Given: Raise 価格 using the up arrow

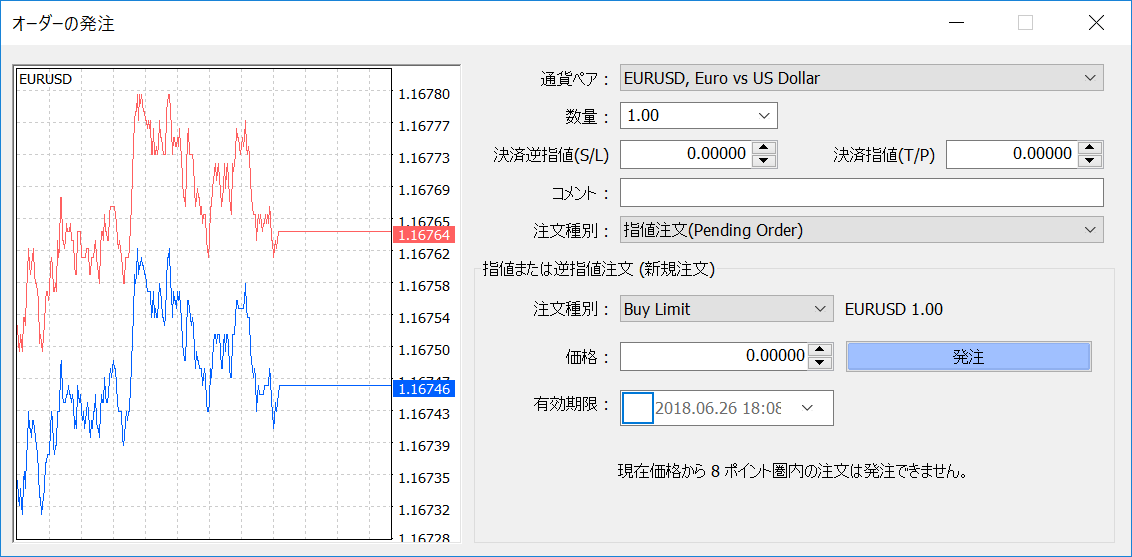Looking at the screenshot, I should click(821, 350).
